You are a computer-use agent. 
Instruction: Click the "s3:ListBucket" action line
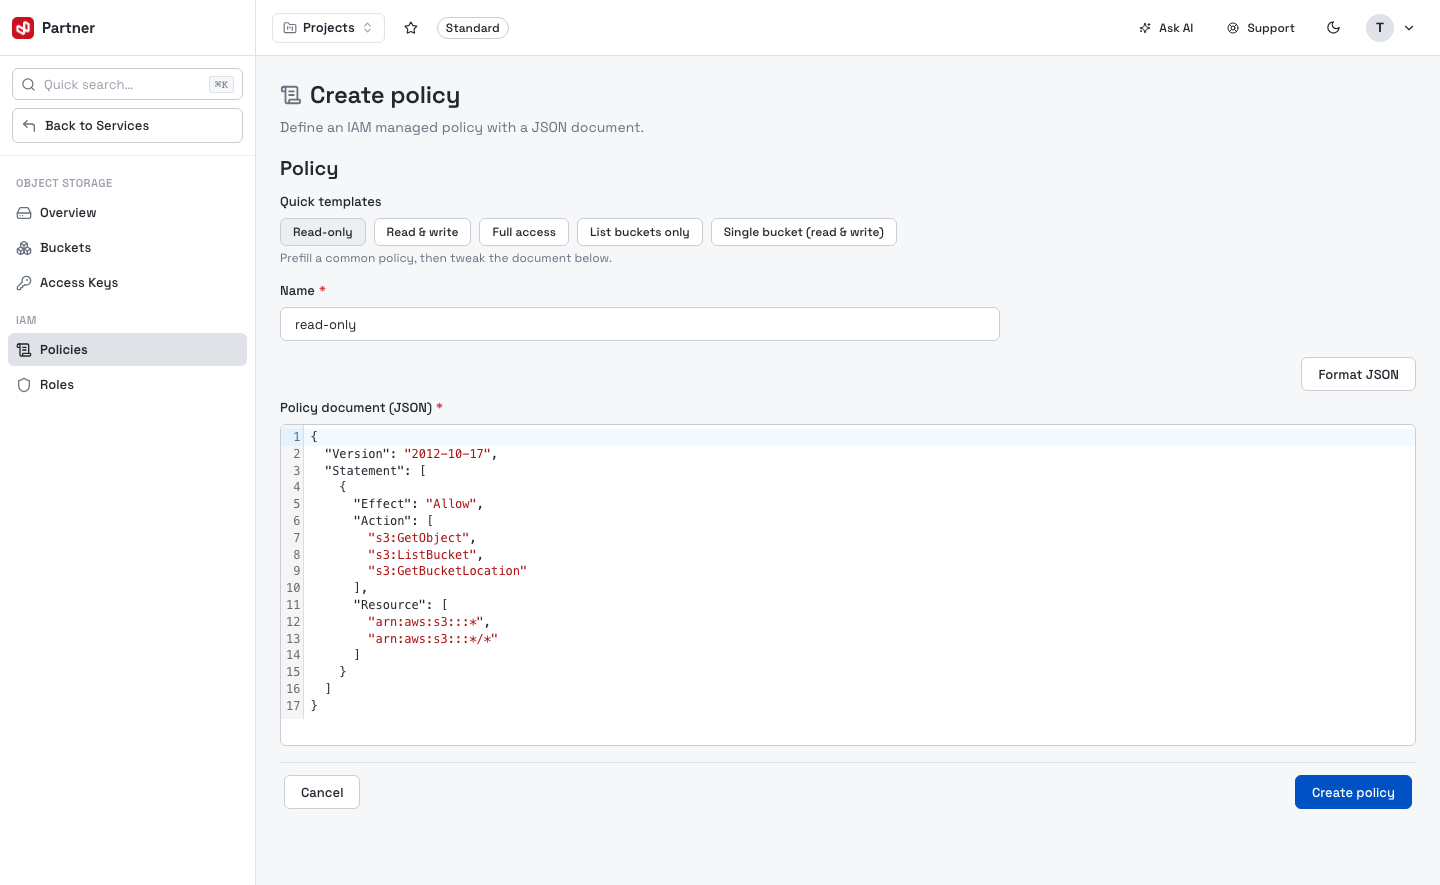(x=422, y=555)
